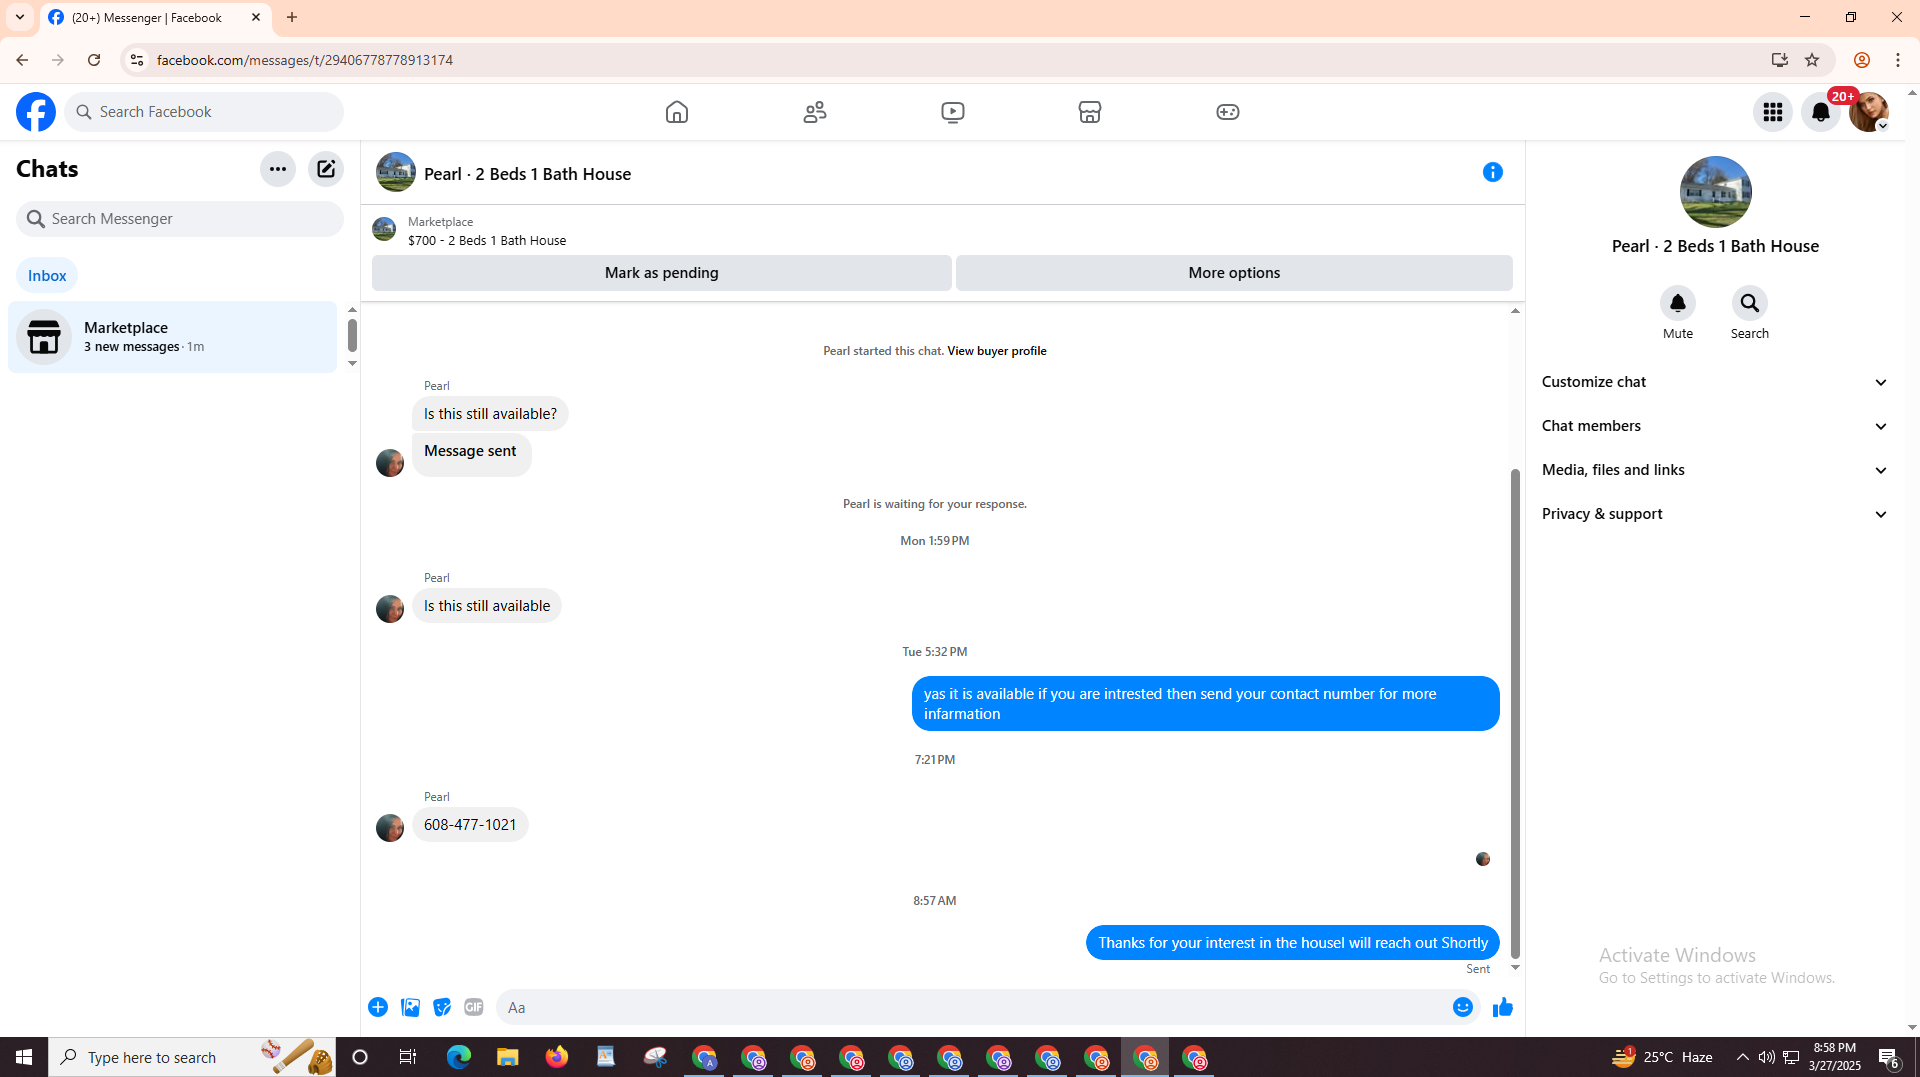Mute the conversation with bell icon
Image resolution: width=1920 pixels, height=1077 pixels.
[x=1678, y=303]
